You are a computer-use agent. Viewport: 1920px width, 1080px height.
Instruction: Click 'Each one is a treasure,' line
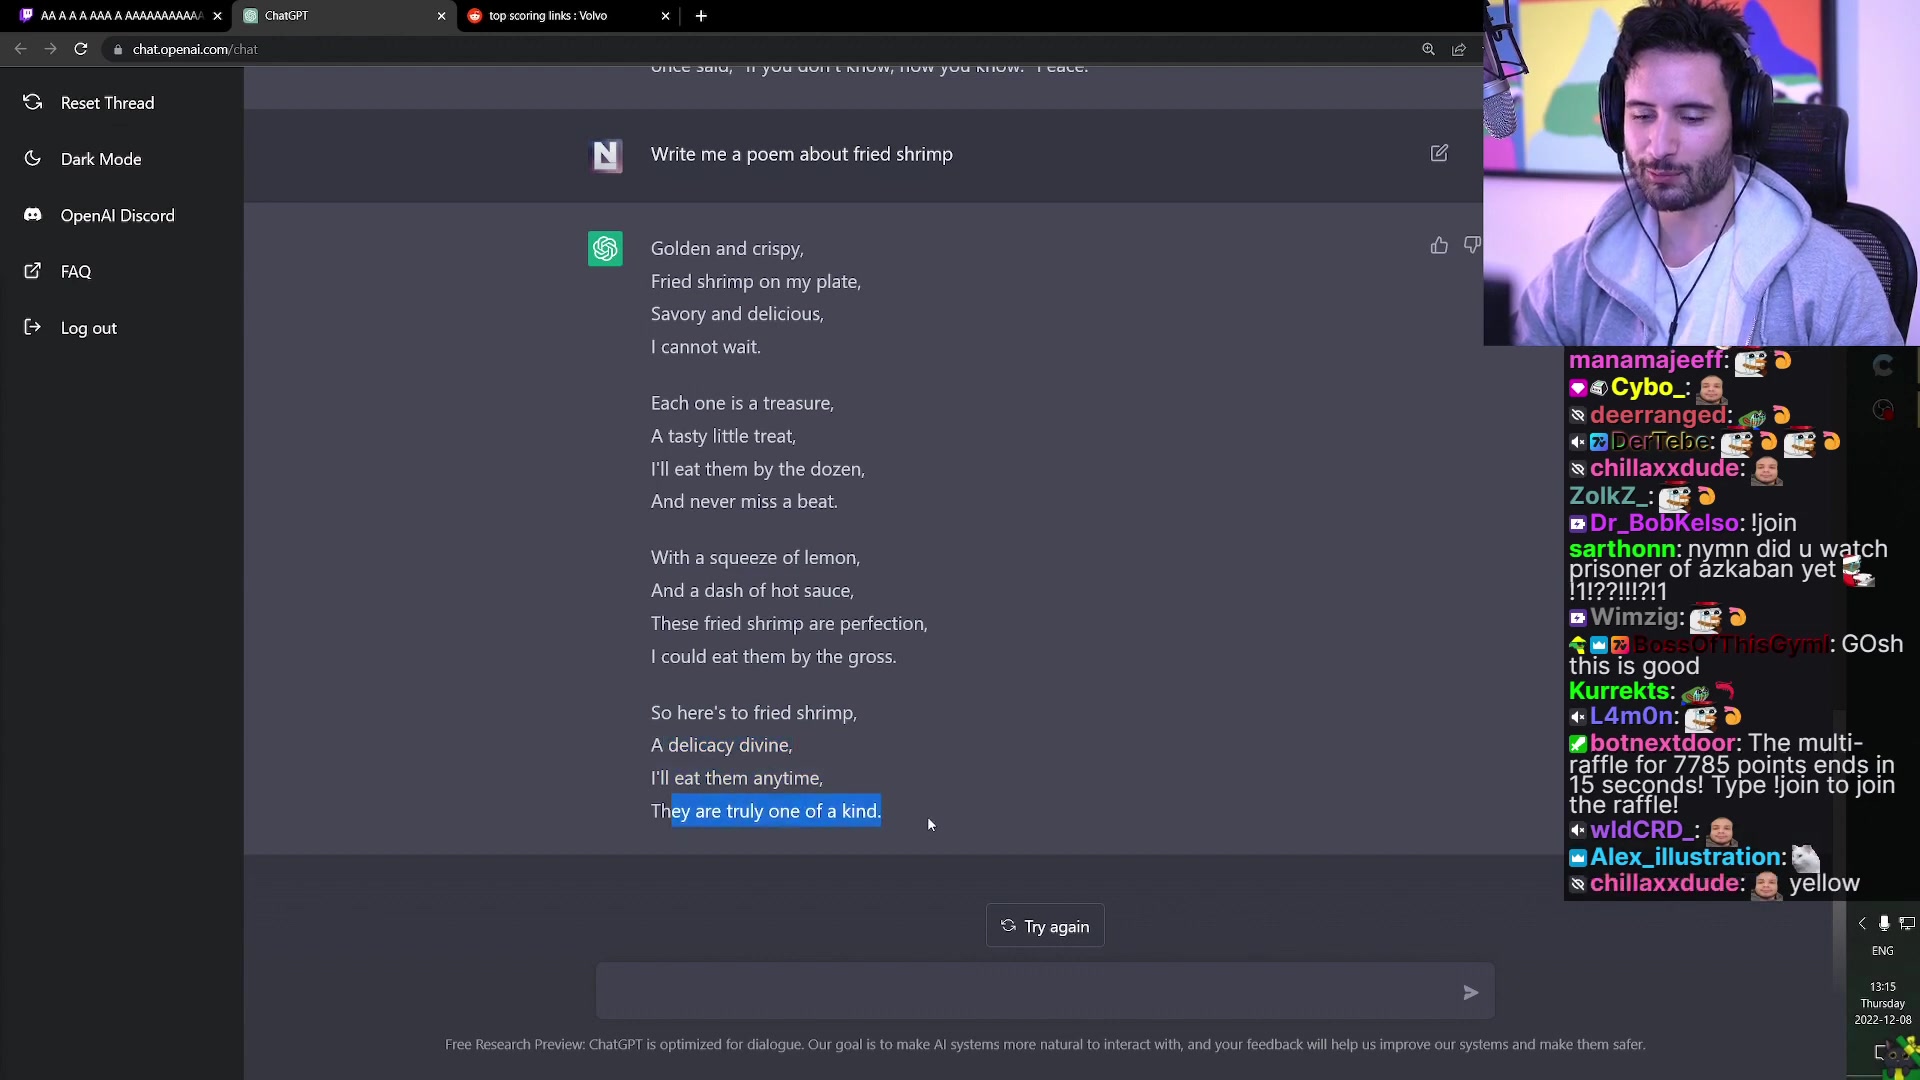coord(742,403)
